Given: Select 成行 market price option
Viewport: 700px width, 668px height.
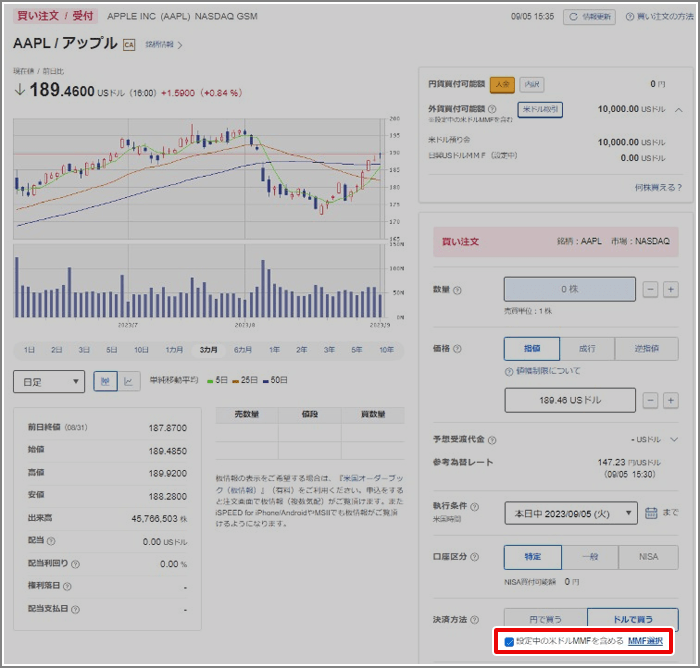Looking at the screenshot, I should coord(587,349).
